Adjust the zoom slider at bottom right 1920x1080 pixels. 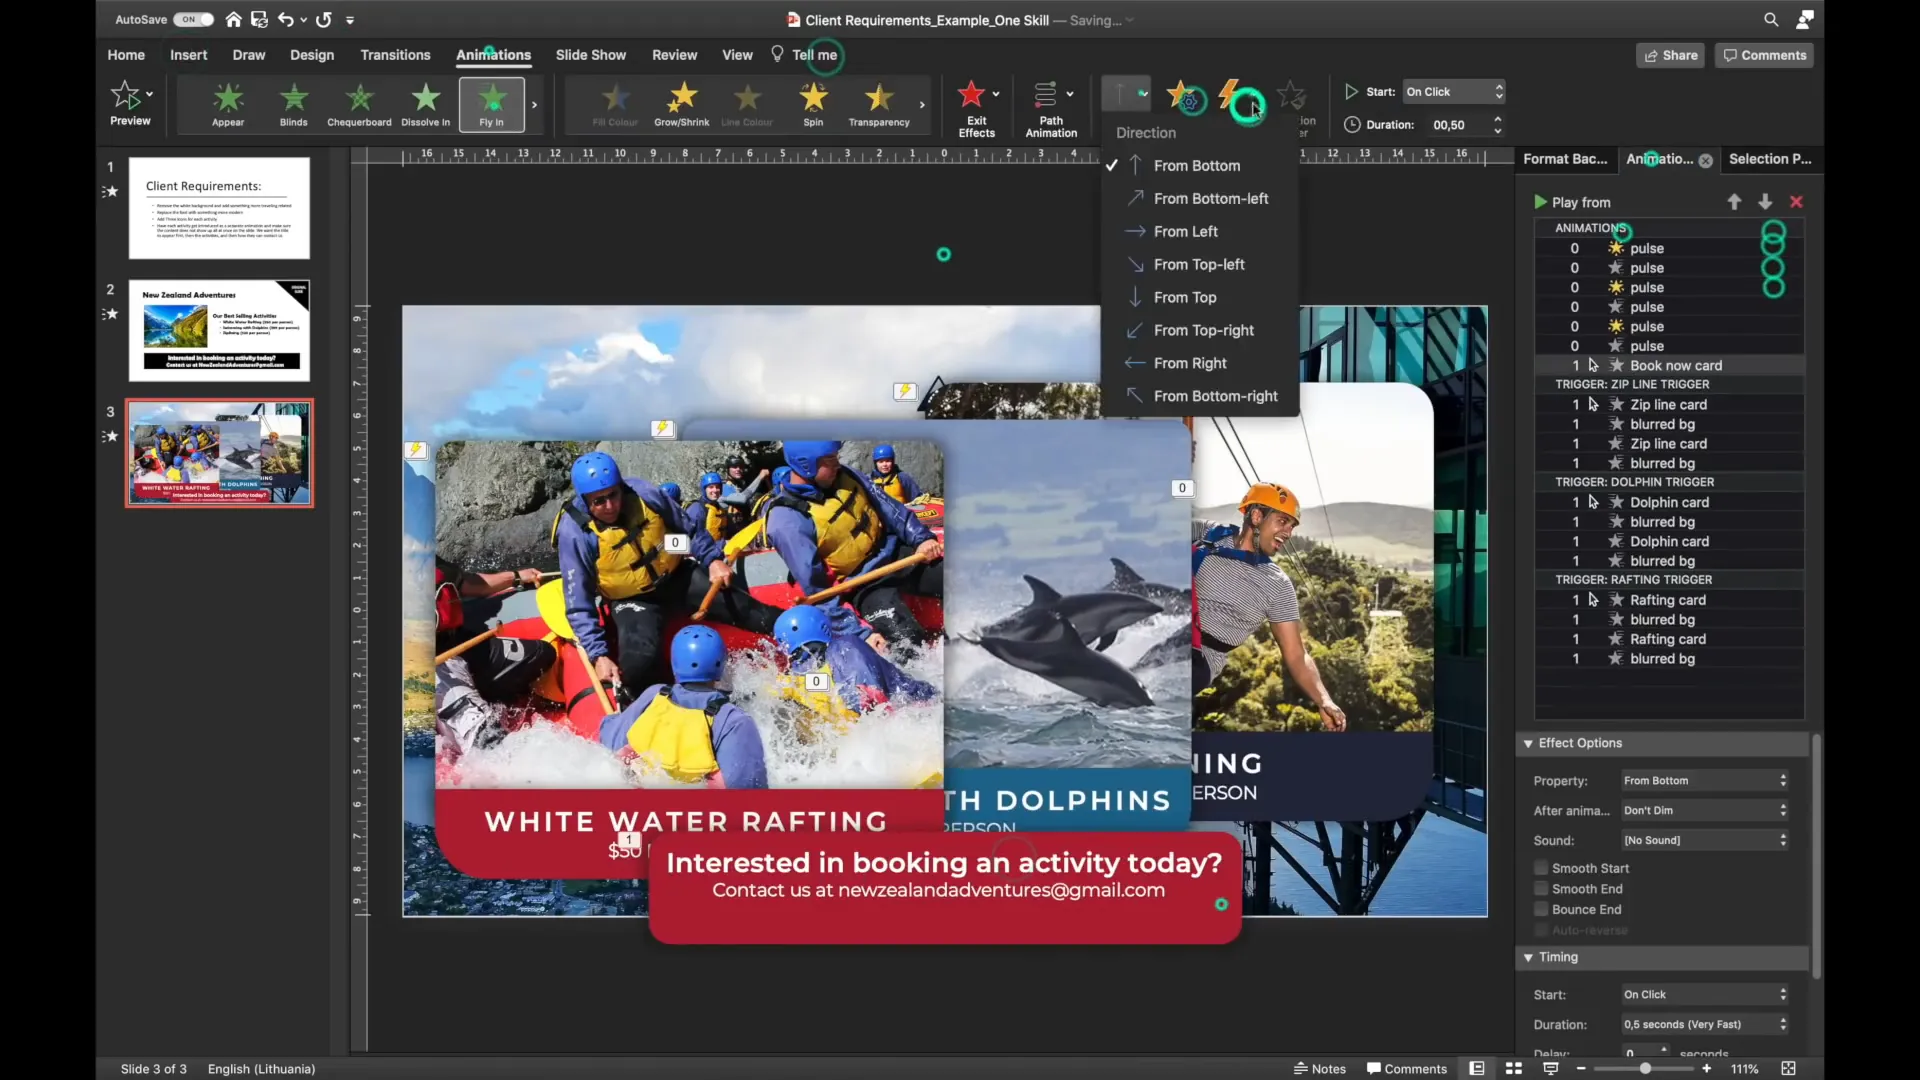[x=1643, y=1068]
